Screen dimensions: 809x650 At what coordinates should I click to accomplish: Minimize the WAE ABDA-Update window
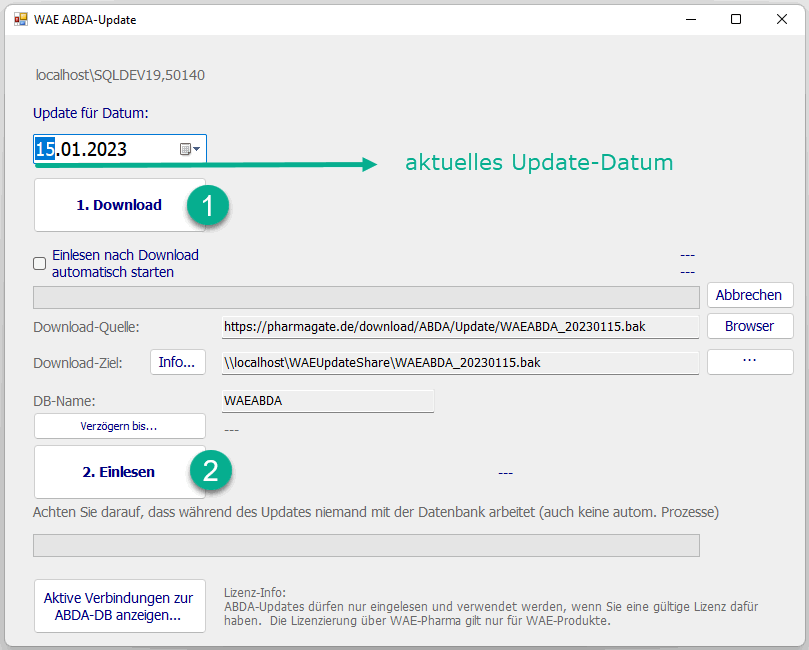tap(691, 20)
